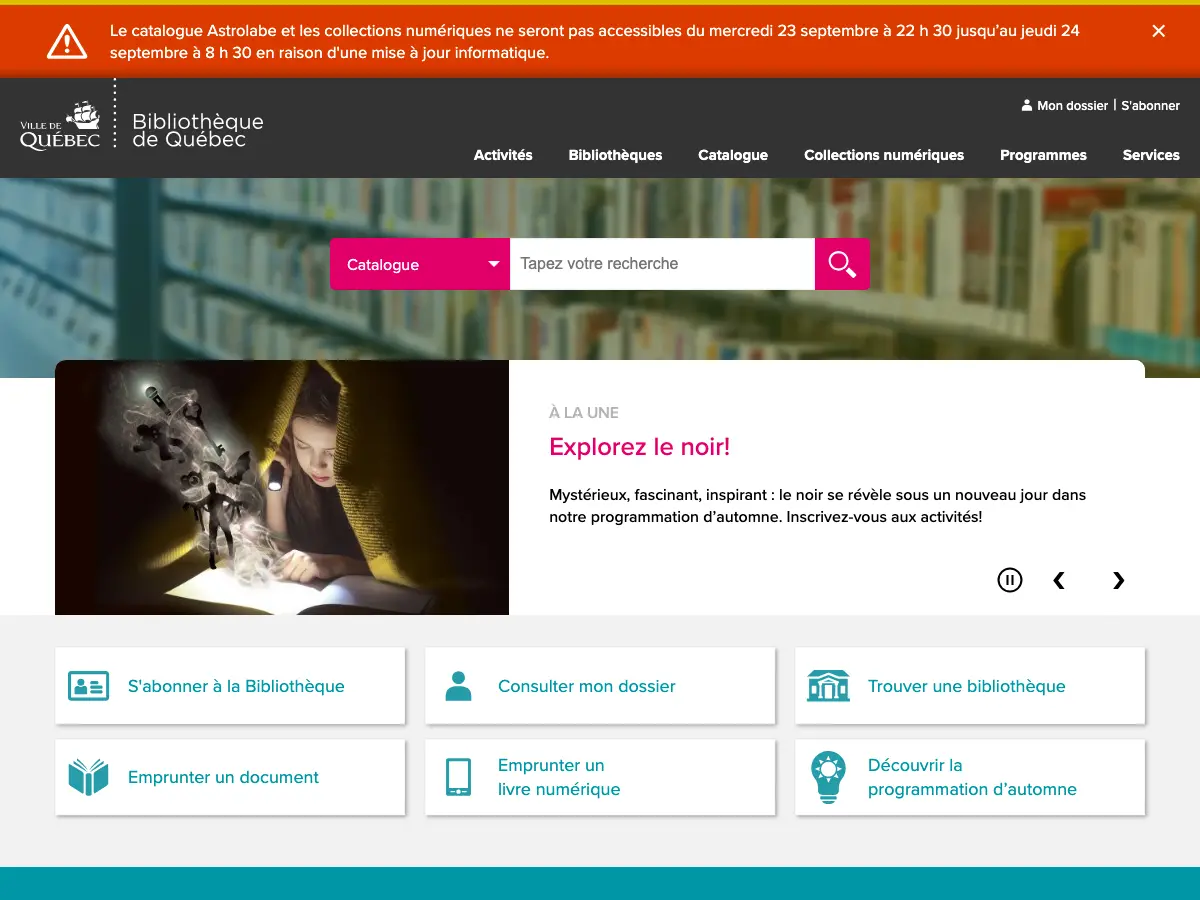Open the Services menu
This screenshot has width=1200, height=900.
pos(1151,155)
